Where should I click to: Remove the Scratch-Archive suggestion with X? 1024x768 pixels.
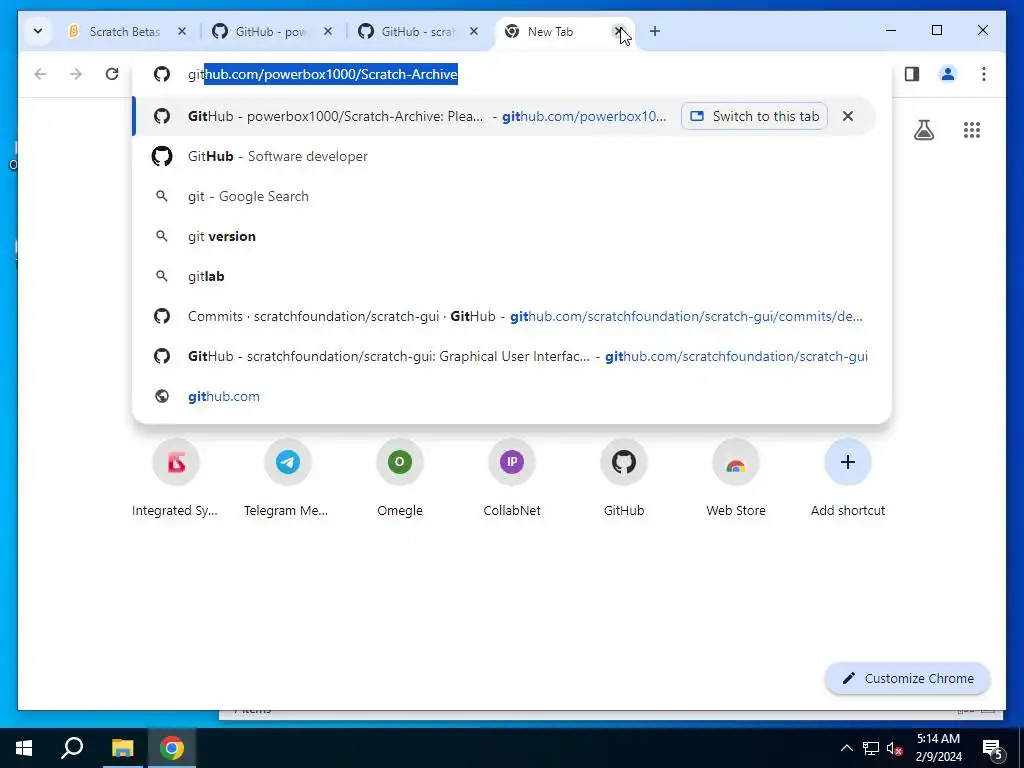(x=848, y=116)
